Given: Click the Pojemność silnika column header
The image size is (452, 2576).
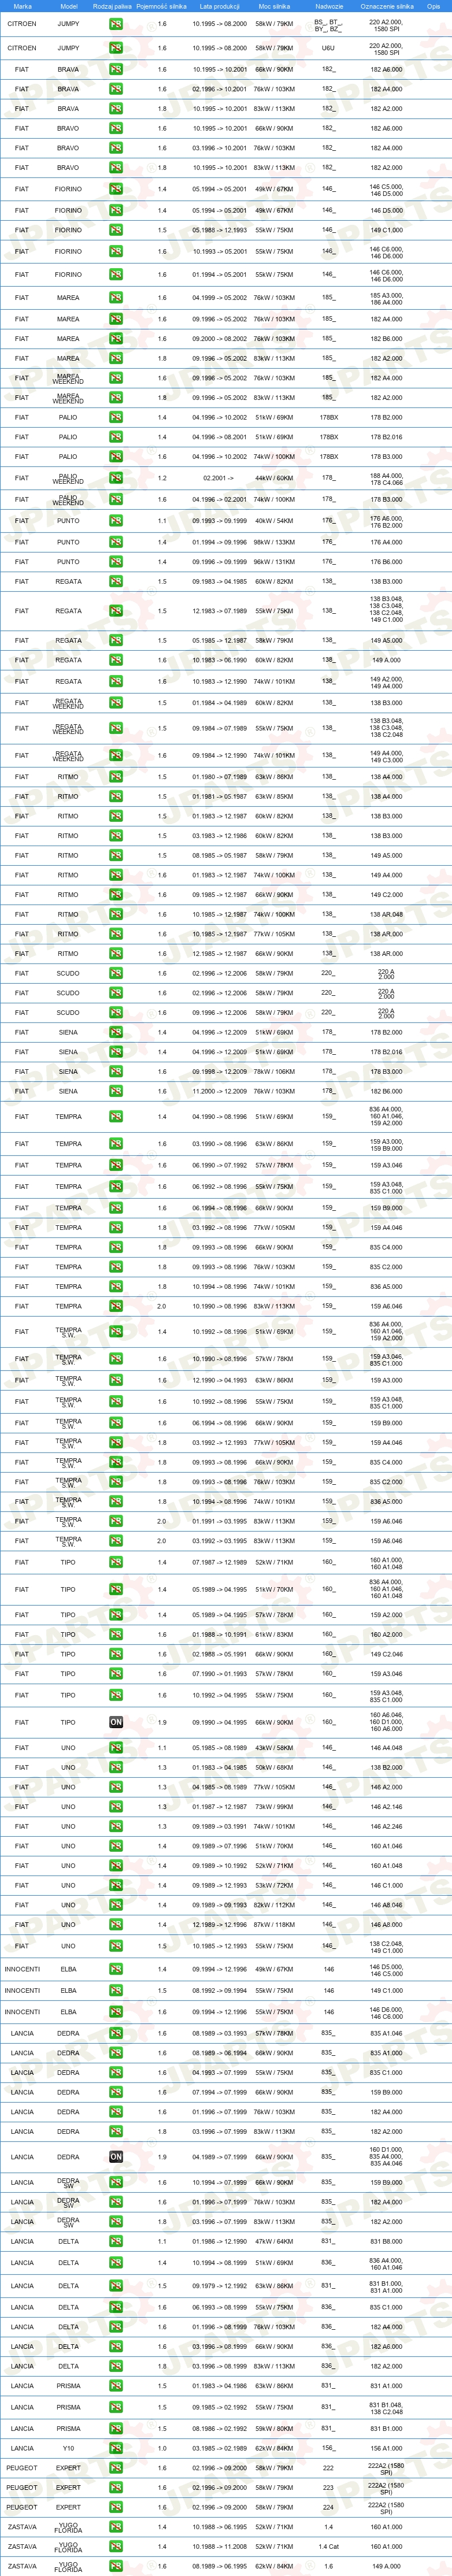Looking at the screenshot, I should [x=161, y=6].
